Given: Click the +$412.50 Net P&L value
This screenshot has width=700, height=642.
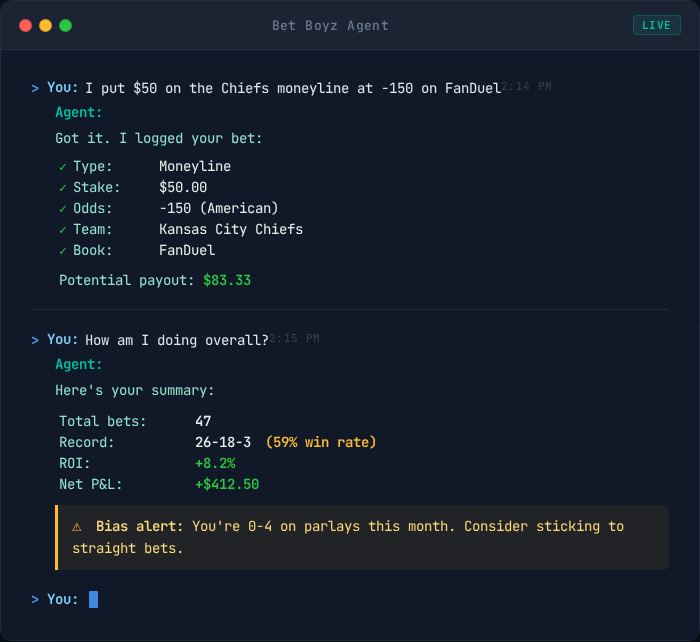Looking at the screenshot, I should point(227,484).
